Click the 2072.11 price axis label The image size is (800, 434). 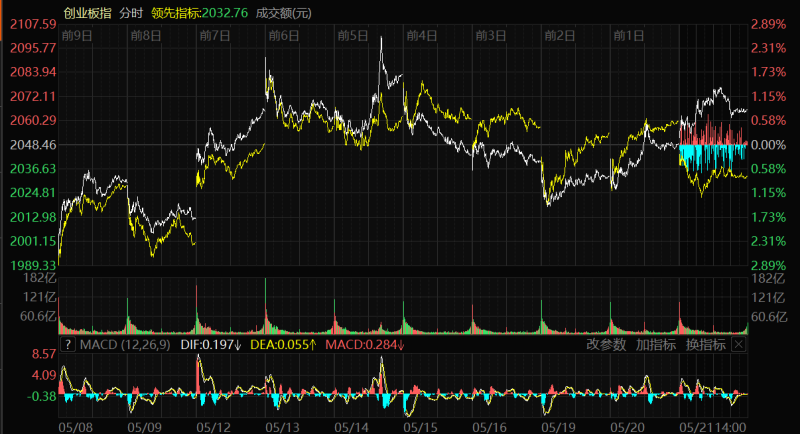pos(33,96)
